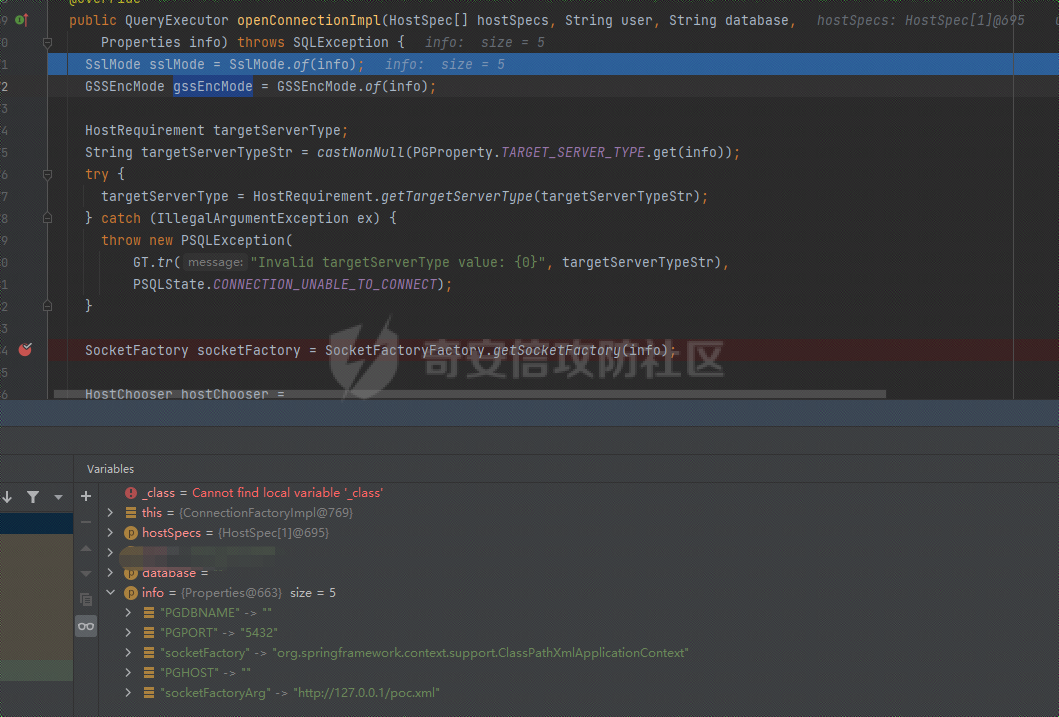The width and height of the screenshot is (1059, 717).
Task: Click the overriding method gutter icon
Action: click(21, 20)
